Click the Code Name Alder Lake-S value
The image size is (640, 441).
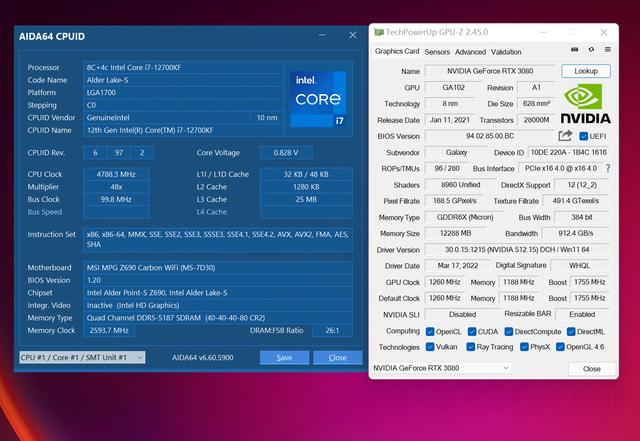click(182, 80)
